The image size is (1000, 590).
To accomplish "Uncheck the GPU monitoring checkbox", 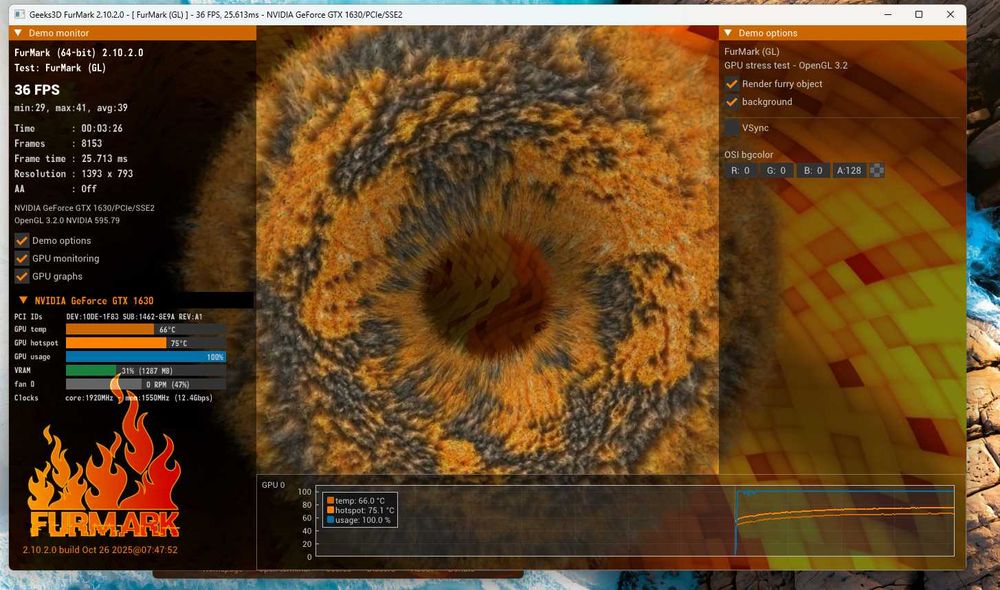I will point(22,258).
